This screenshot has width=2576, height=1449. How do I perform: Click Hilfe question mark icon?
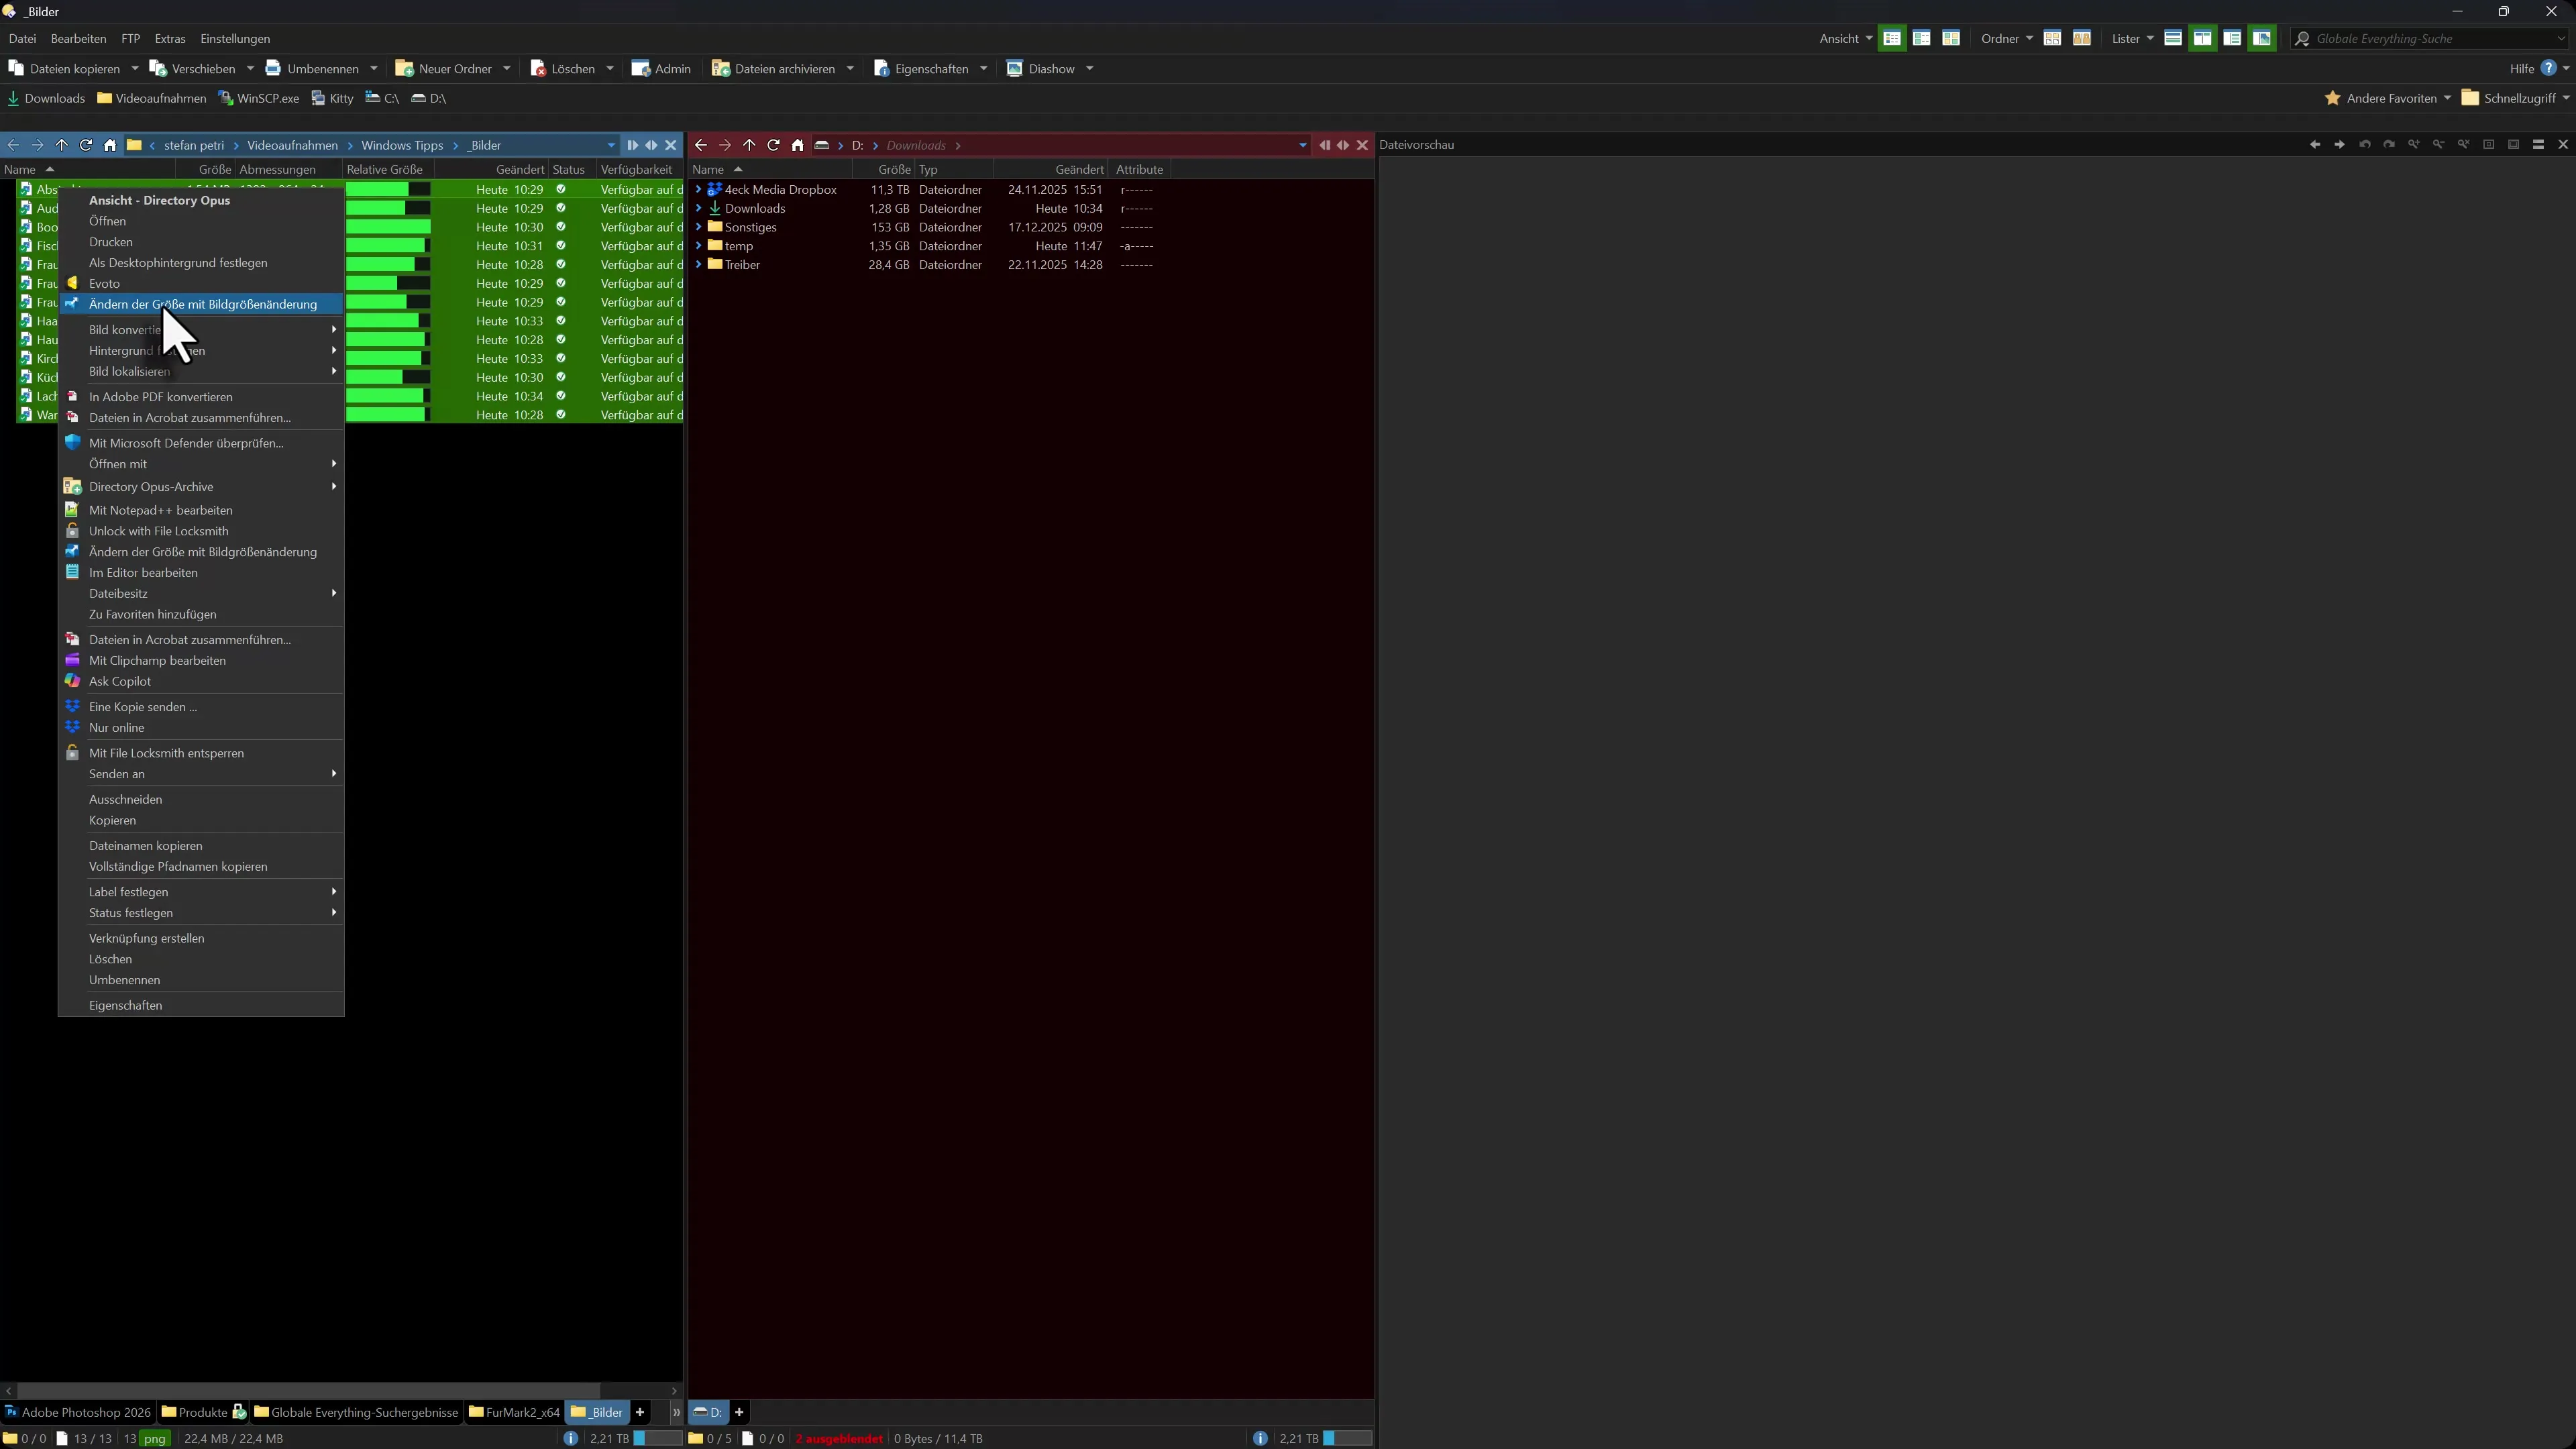(2548, 68)
